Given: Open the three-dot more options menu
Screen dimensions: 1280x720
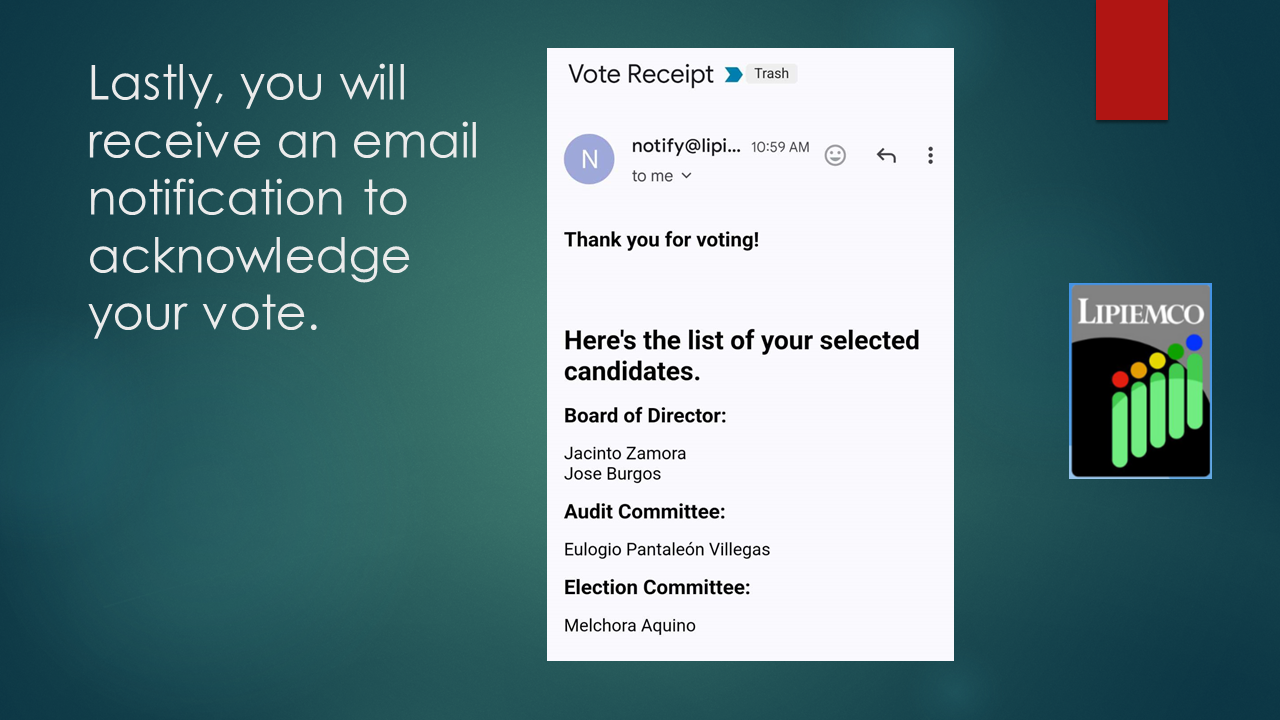Looking at the screenshot, I should click(930, 155).
